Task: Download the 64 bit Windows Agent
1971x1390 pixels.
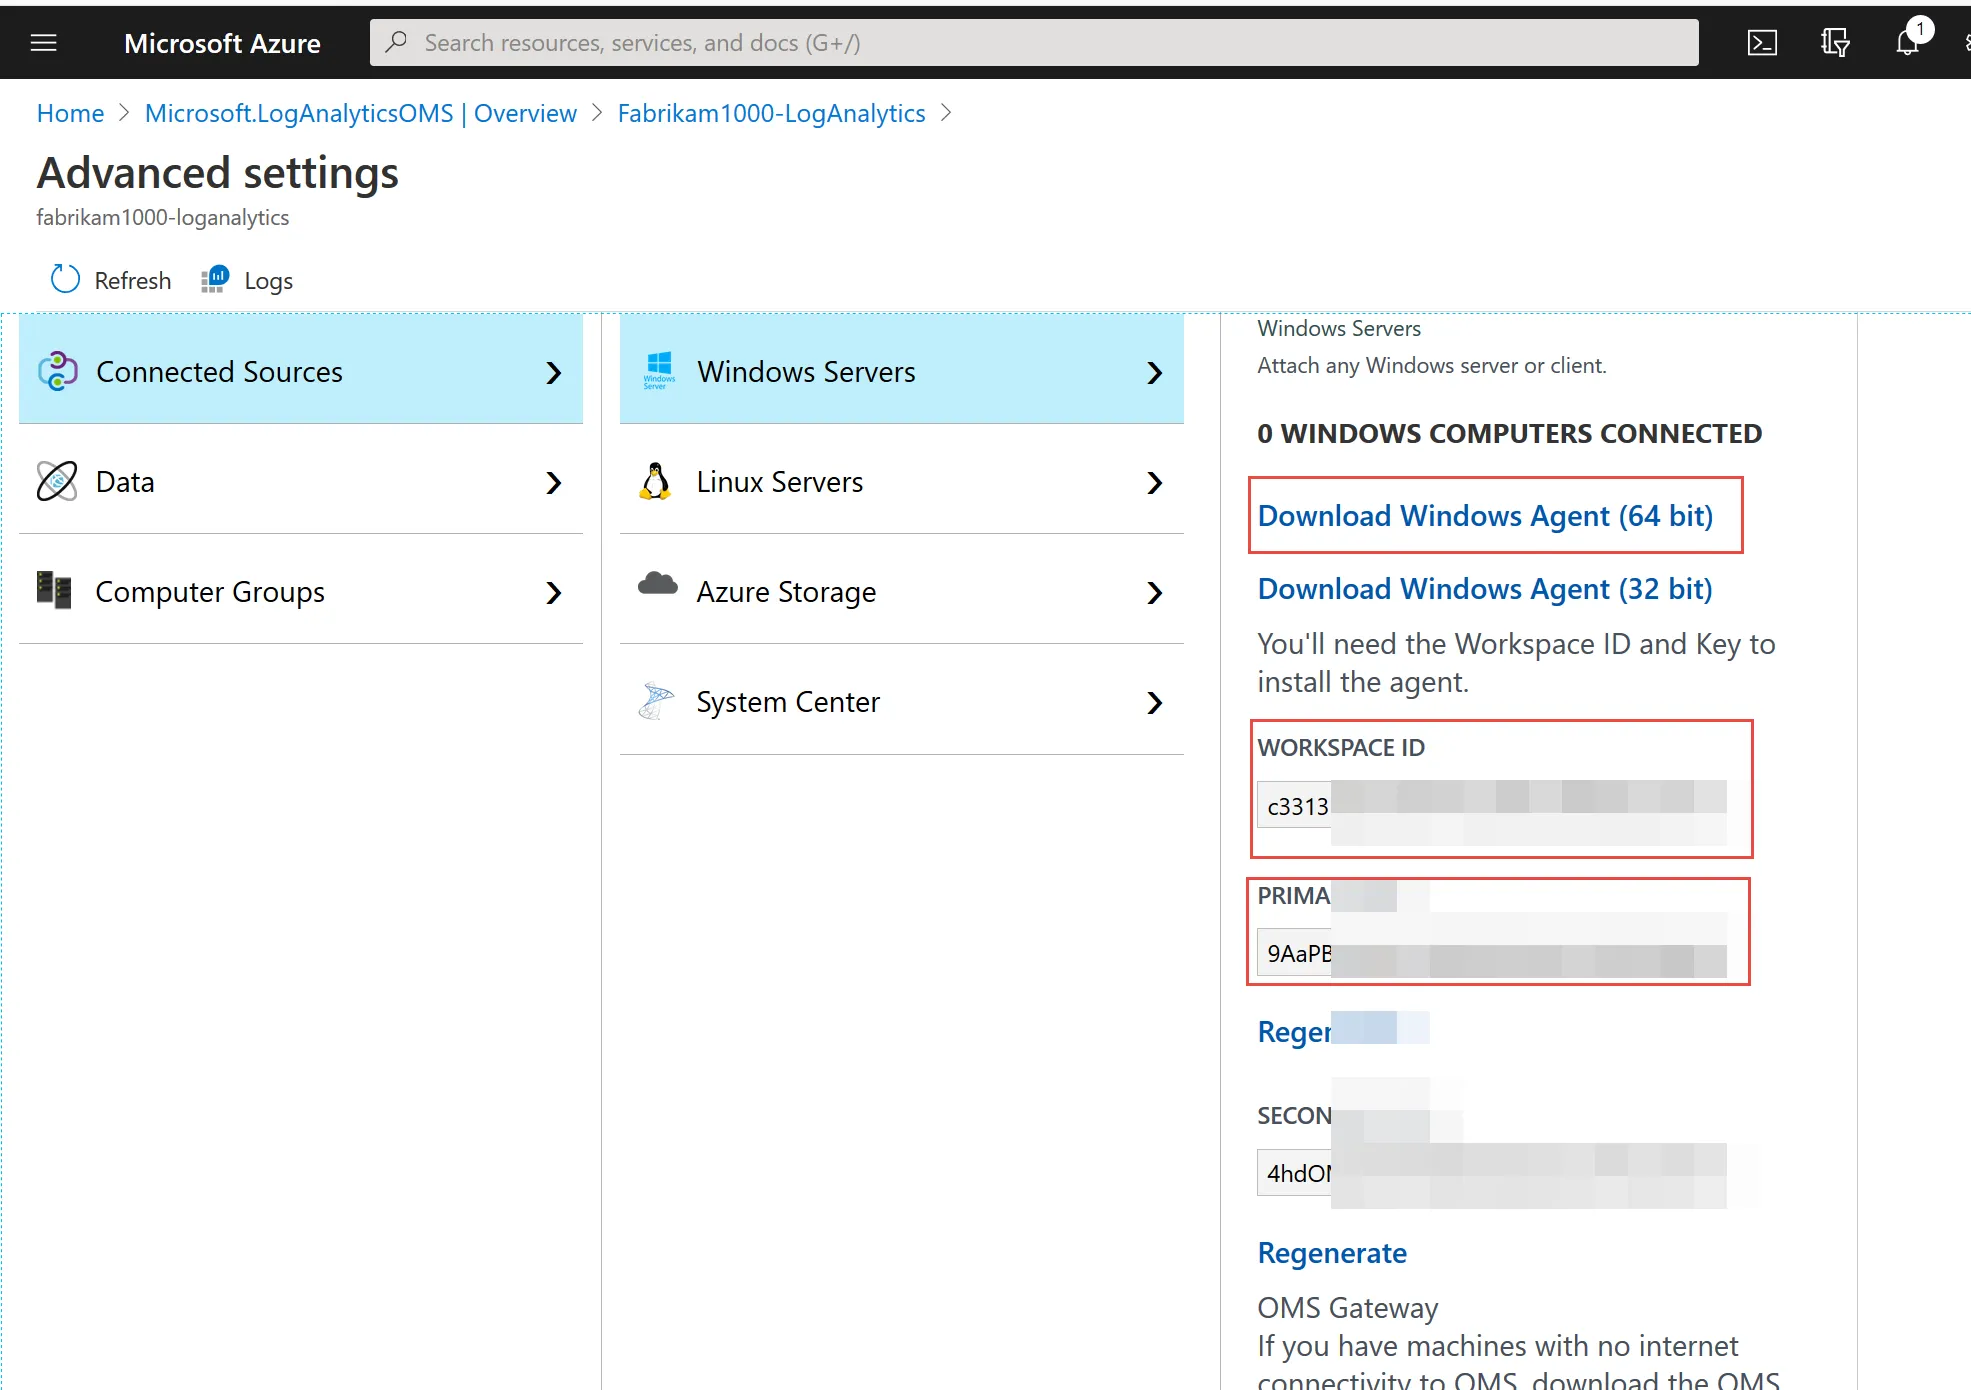Action: (x=1484, y=516)
